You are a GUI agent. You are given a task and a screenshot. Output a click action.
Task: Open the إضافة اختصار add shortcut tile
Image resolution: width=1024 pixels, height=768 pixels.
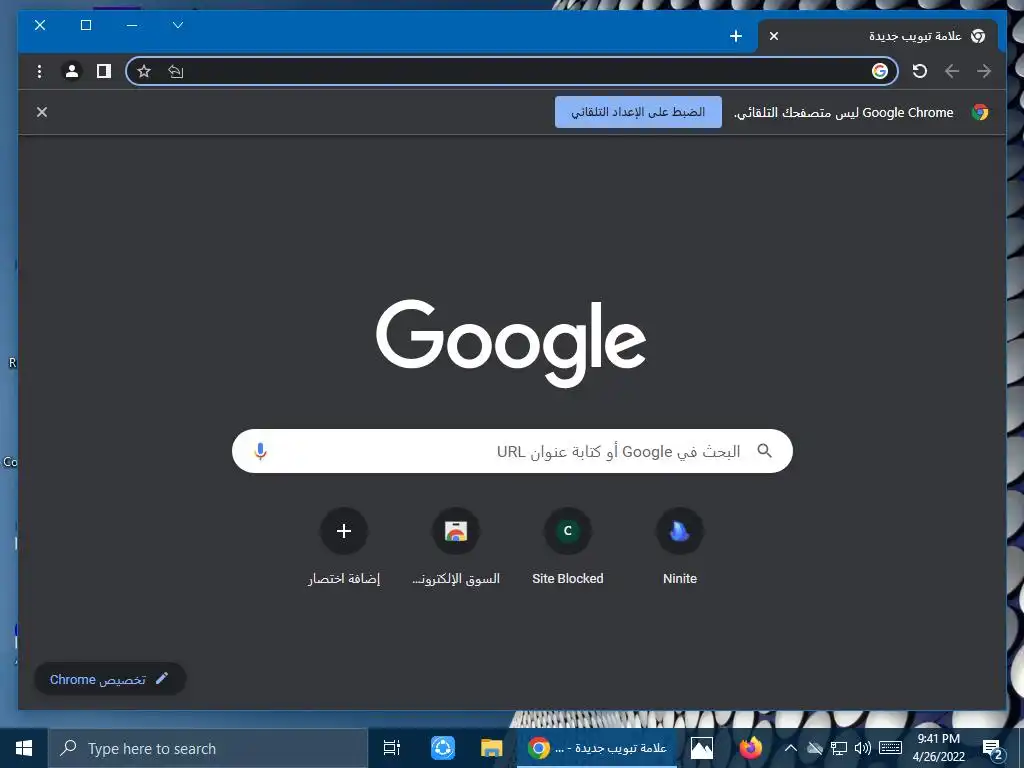(344, 547)
